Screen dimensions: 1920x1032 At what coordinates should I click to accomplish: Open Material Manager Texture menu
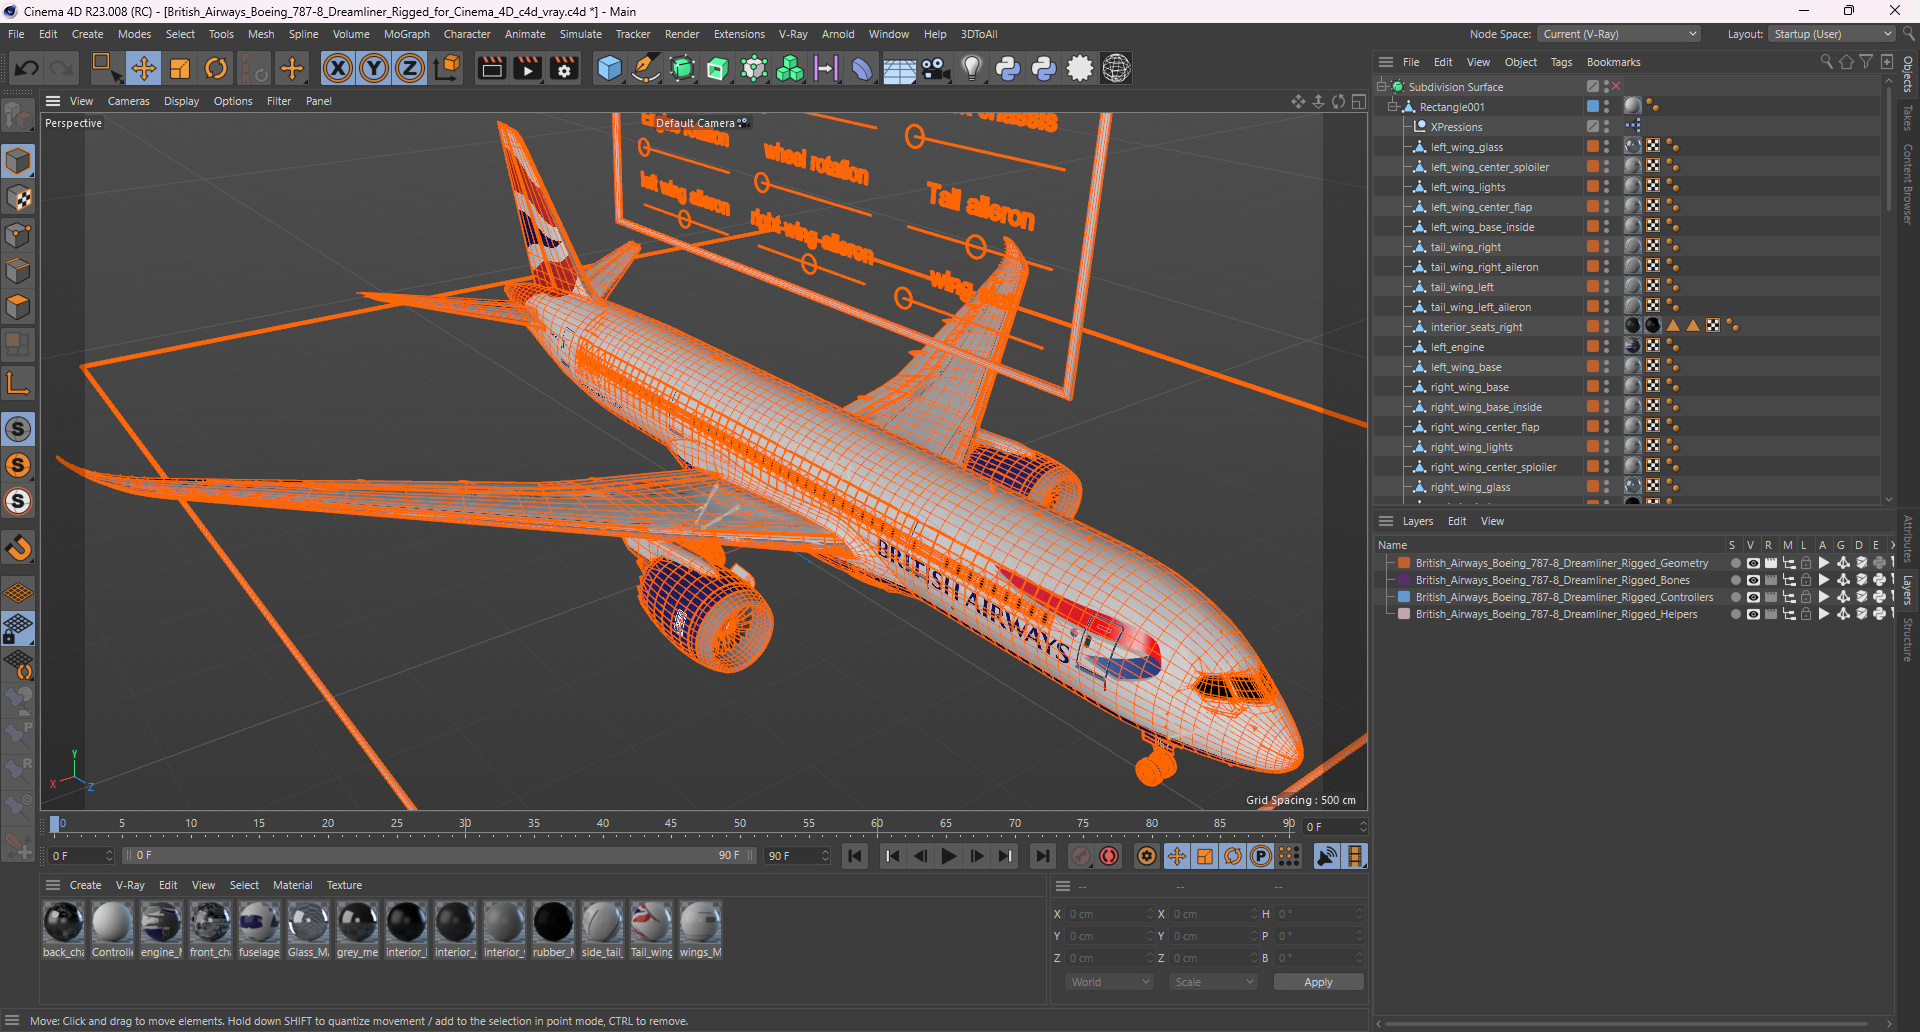(344, 885)
